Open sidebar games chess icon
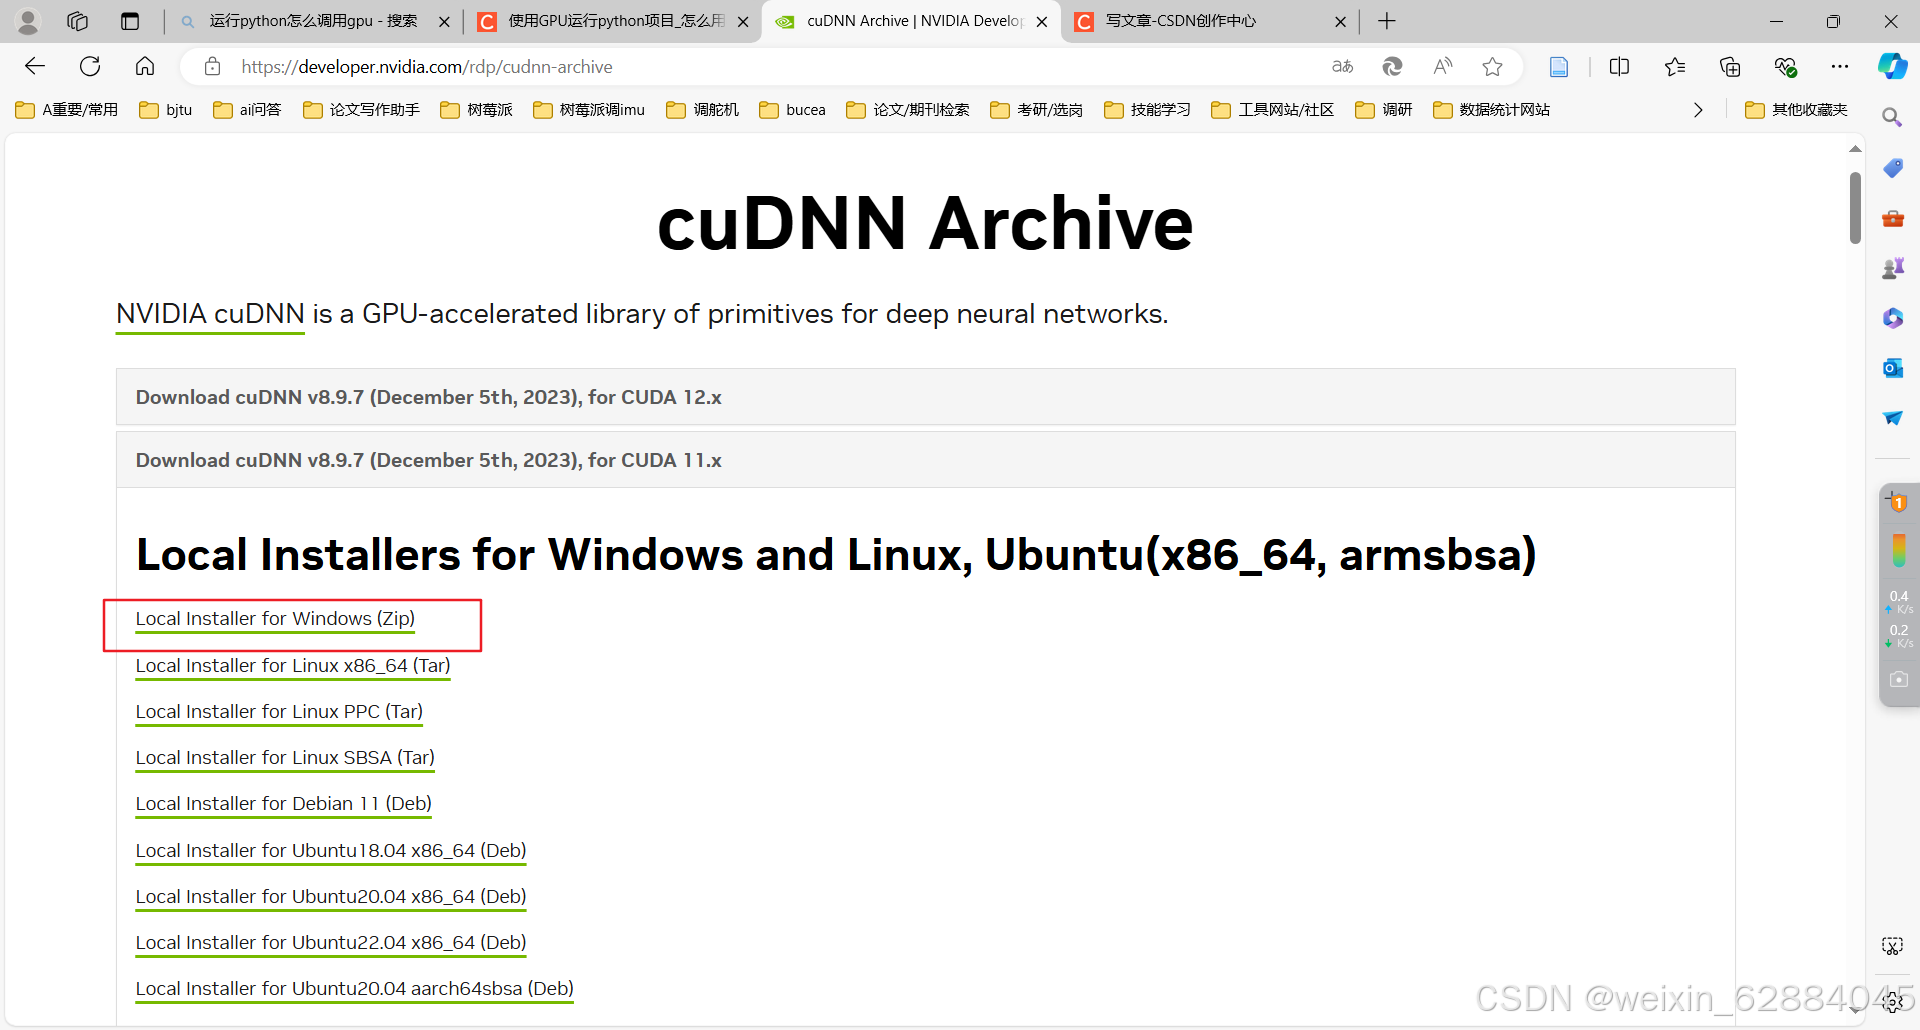Screen dimensions: 1920x1030 tap(1893, 268)
